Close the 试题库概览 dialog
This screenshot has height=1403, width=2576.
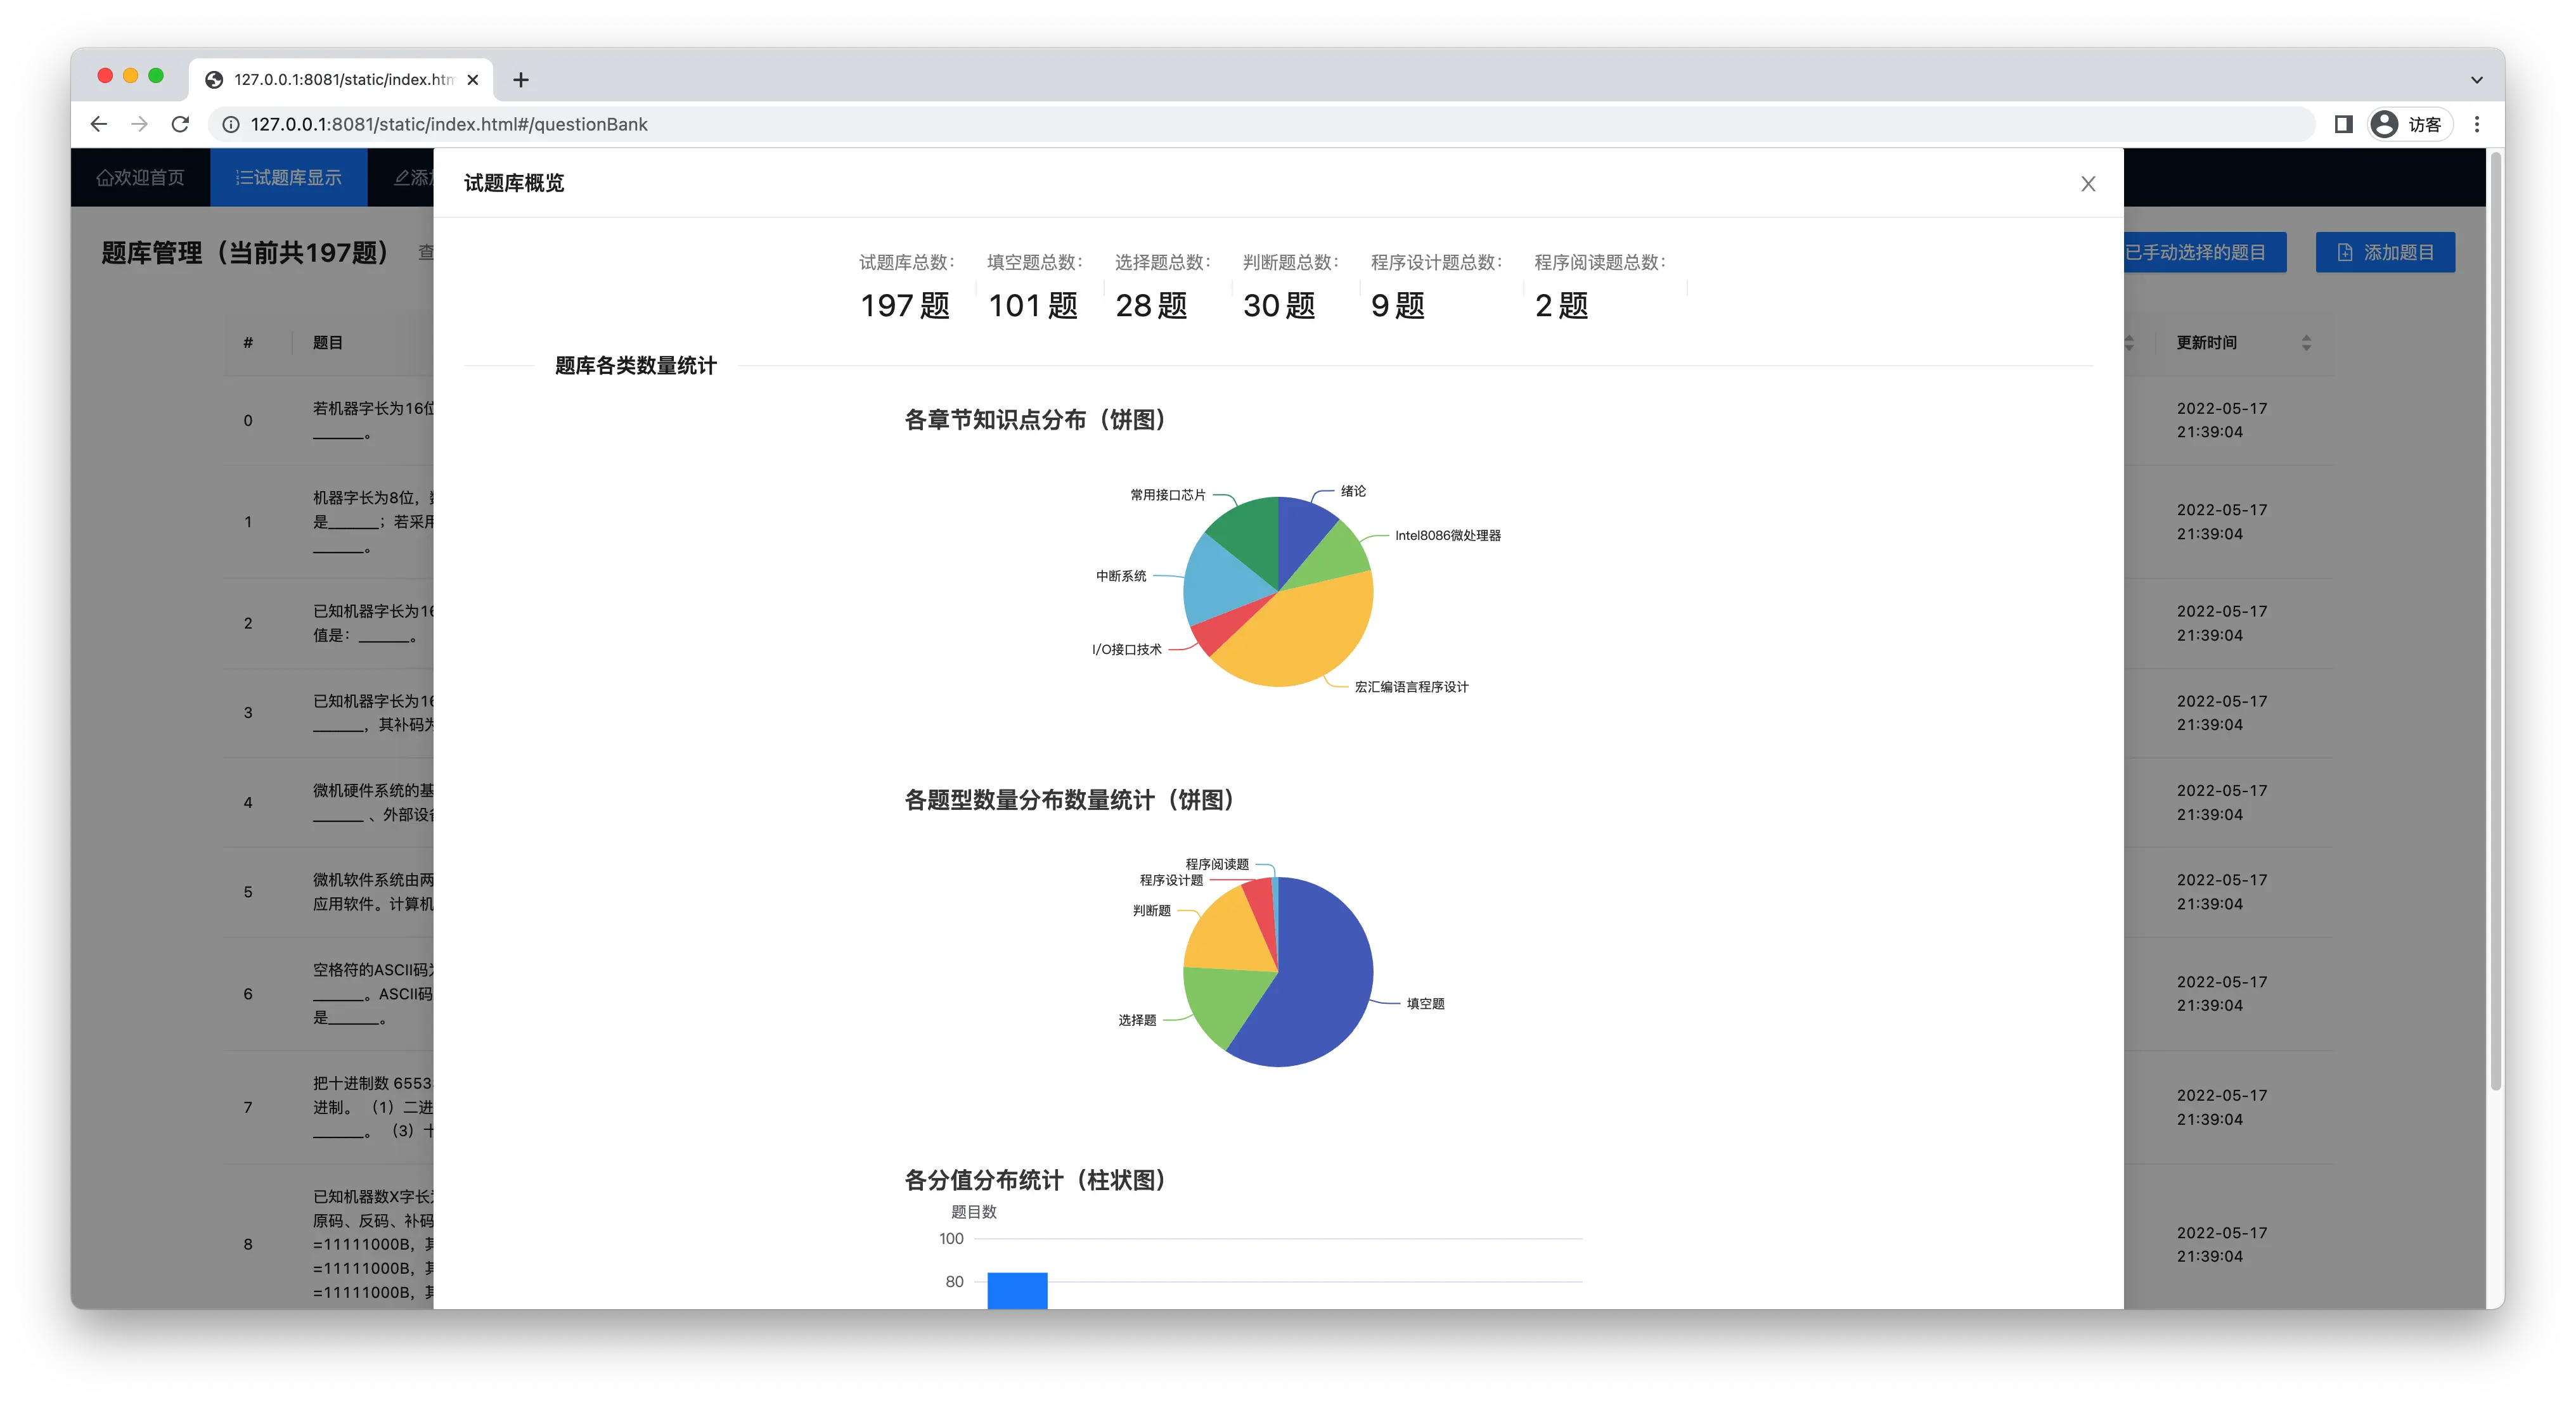(x=2088, y=183)
